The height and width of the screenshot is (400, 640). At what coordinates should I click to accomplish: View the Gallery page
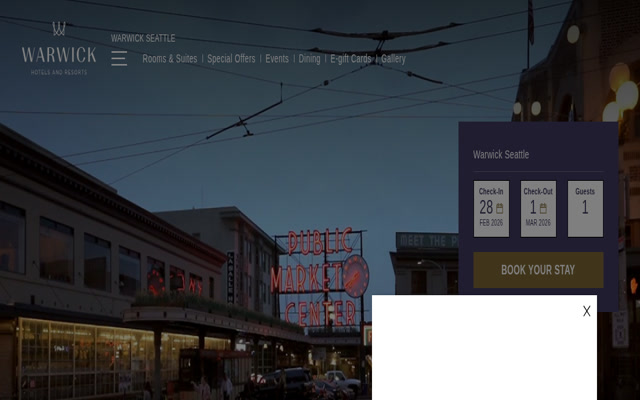[x=393, y=59]
